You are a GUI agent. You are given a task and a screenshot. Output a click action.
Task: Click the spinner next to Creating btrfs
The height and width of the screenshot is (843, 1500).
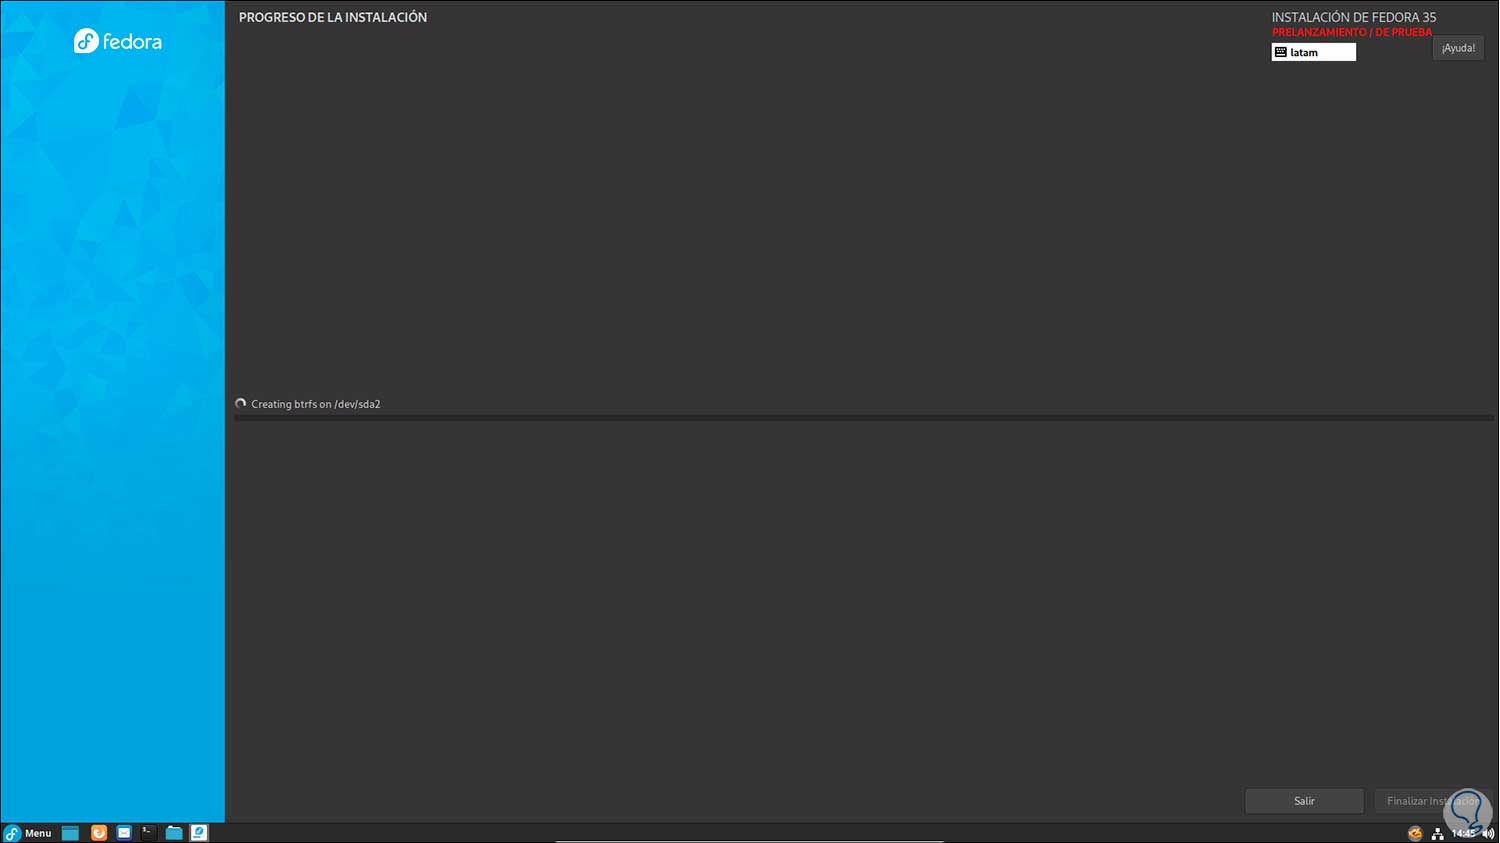click(x=241, y=404)
